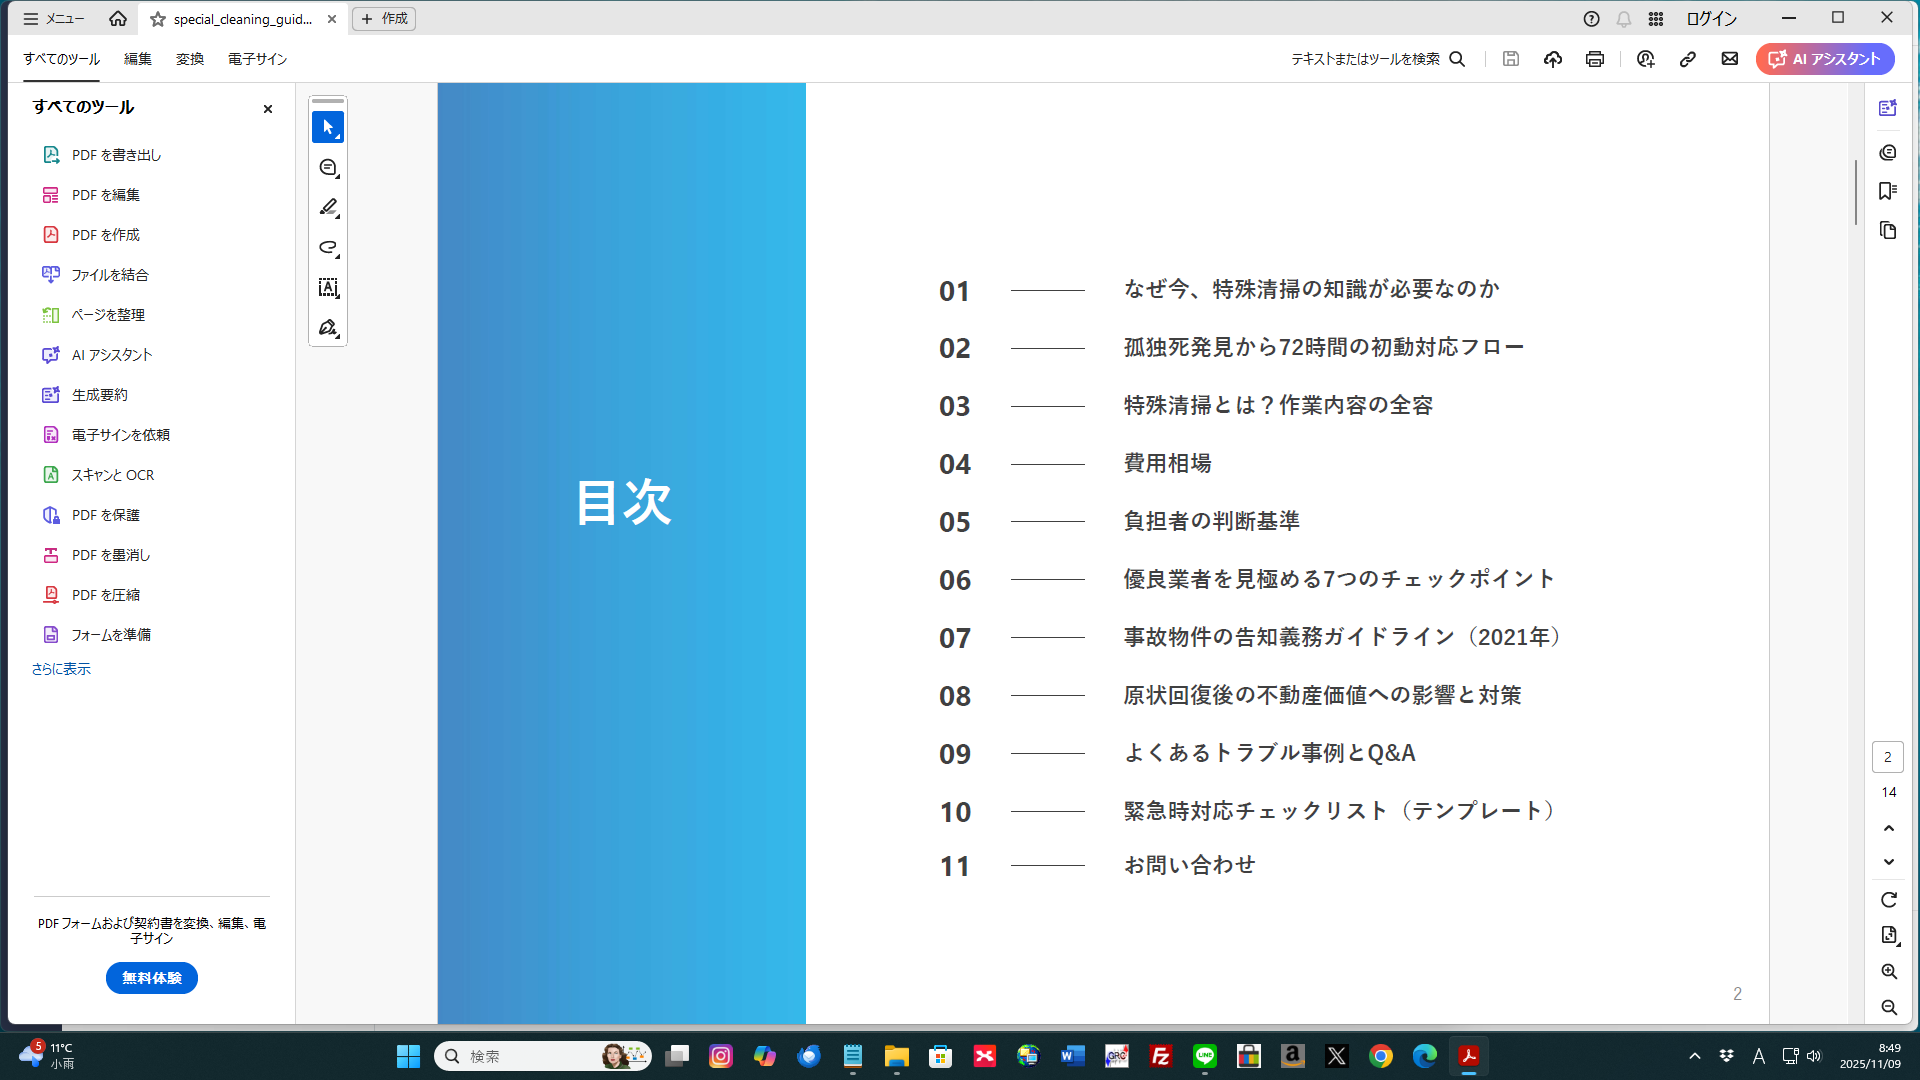Screen dimensions: 1920x1080
Task: Open the fill and sign tool
Action: (x=327, y=328)
